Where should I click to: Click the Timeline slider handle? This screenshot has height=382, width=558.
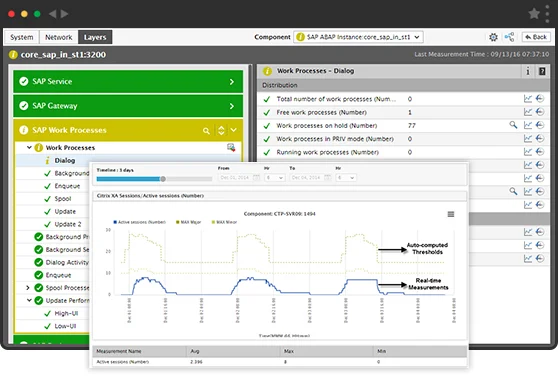click(163, 179)
